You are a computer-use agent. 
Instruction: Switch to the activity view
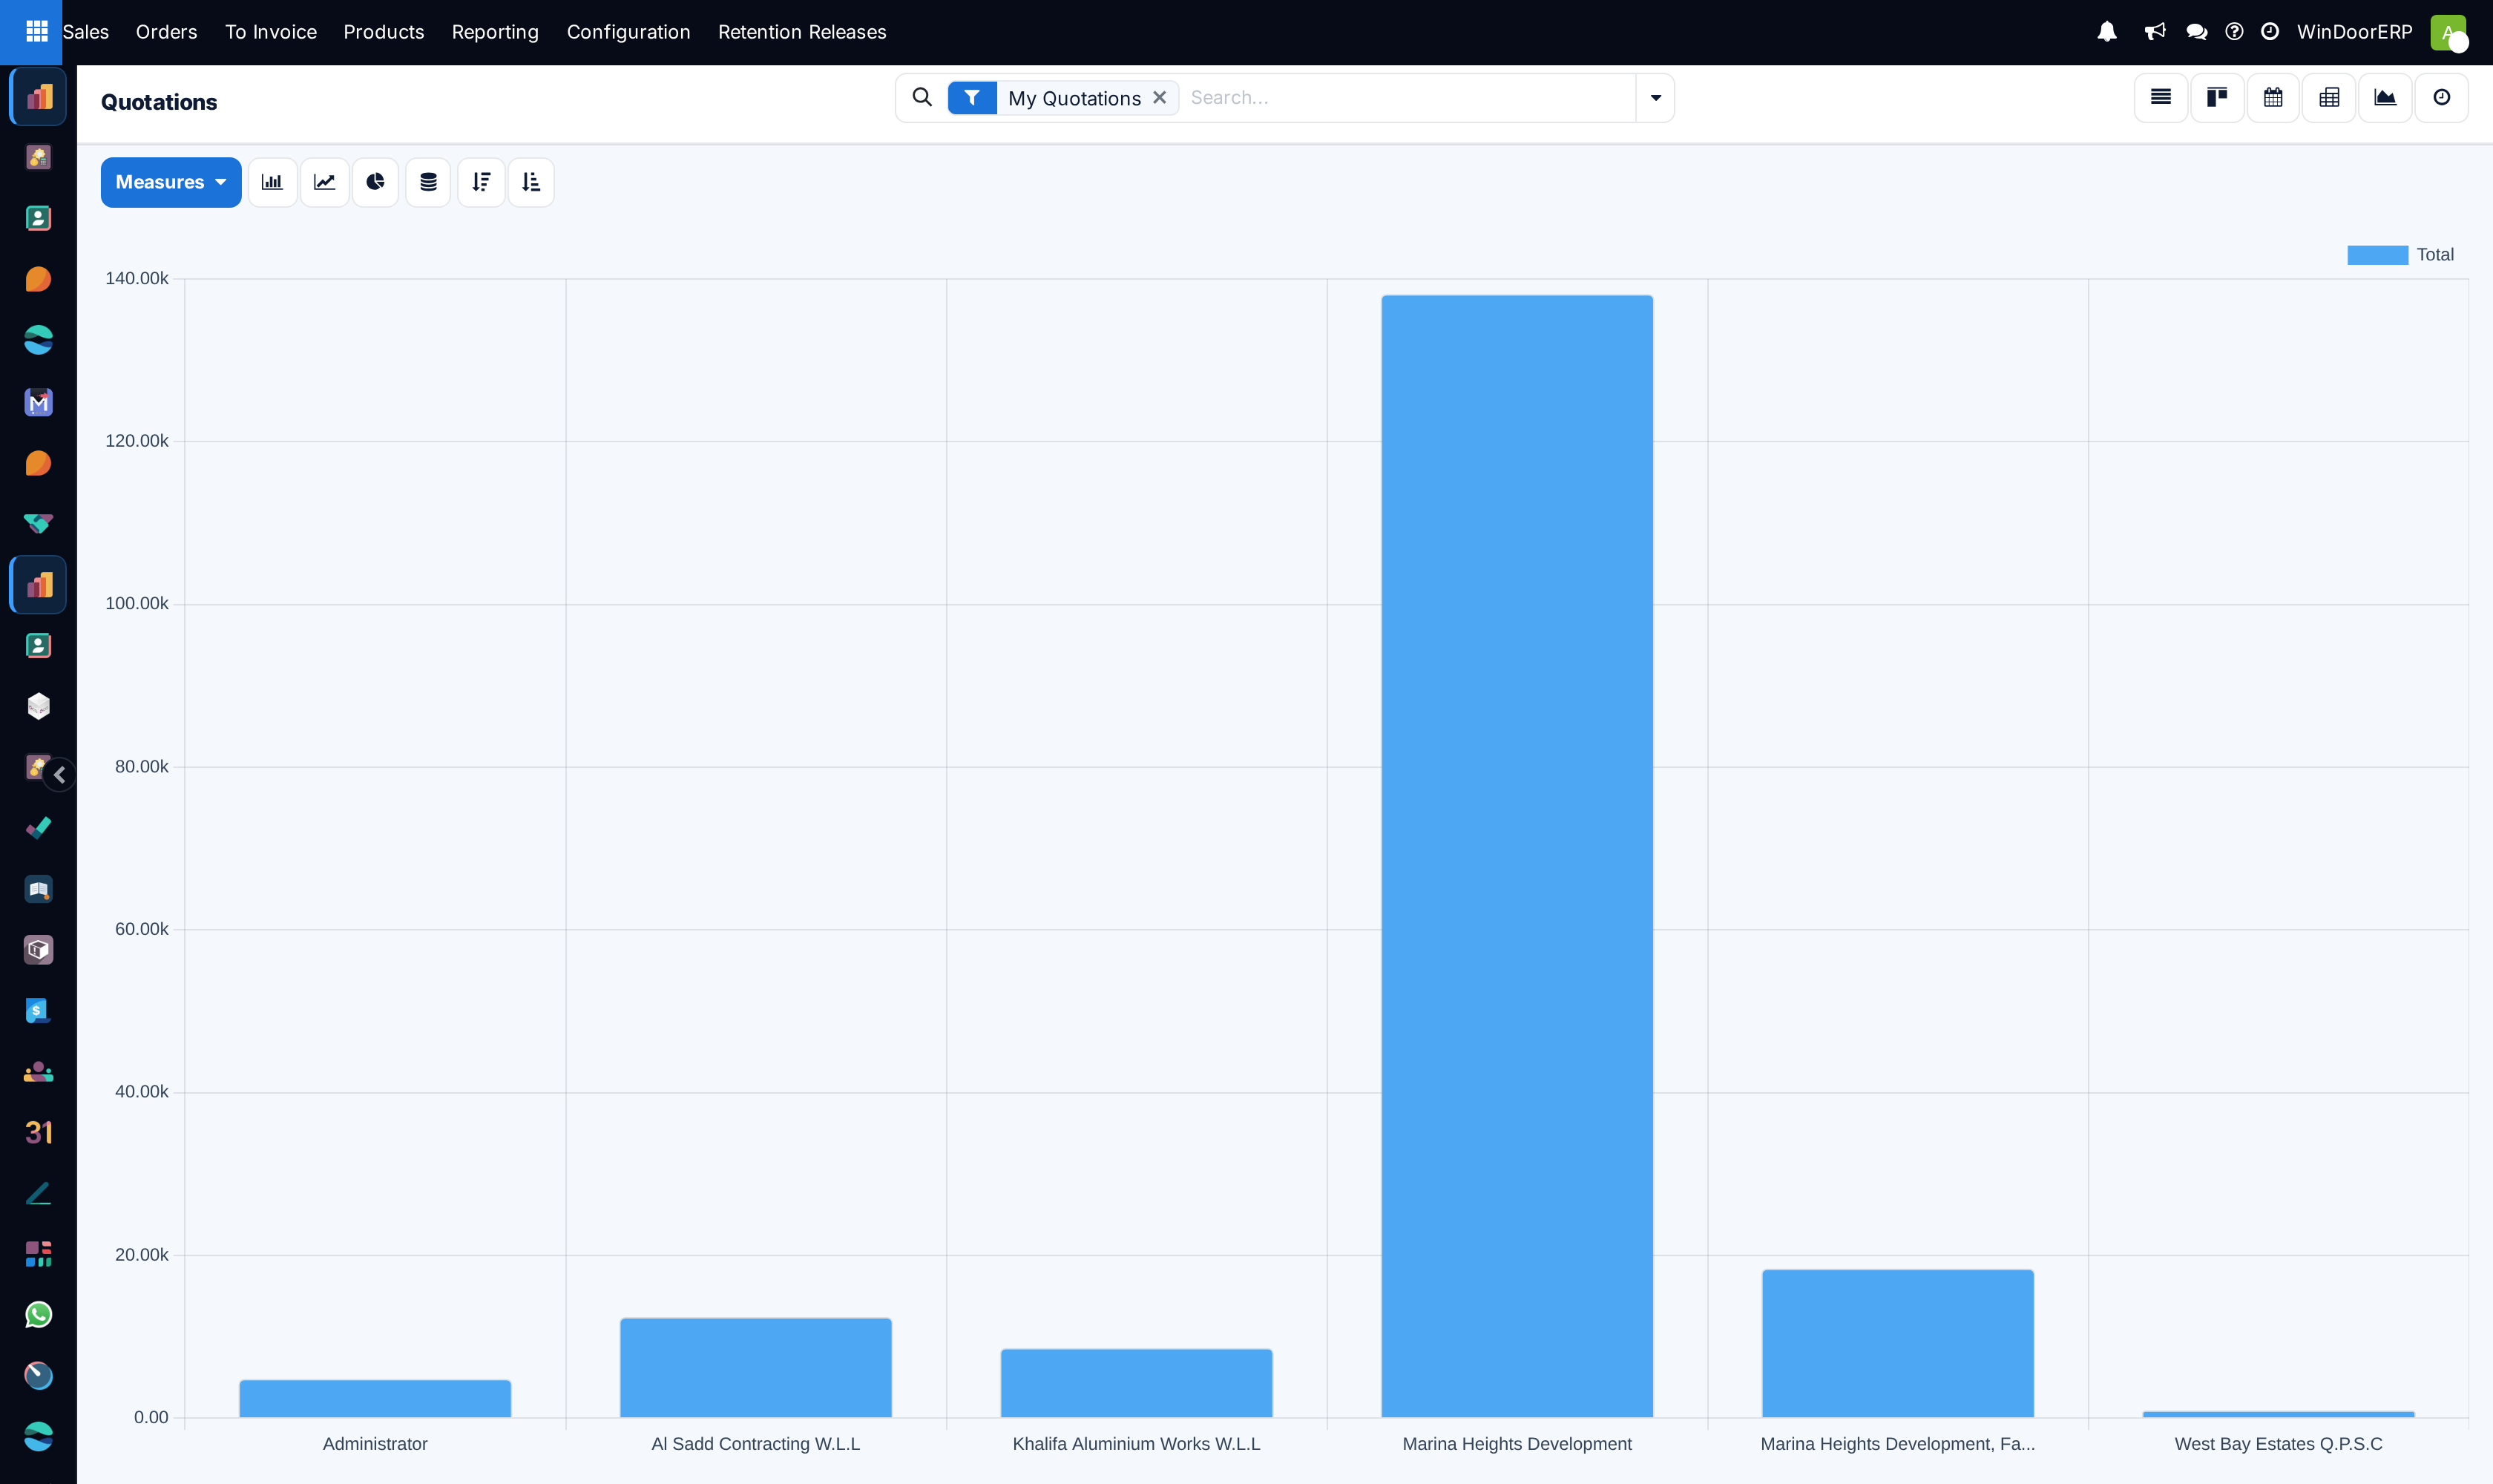pyautogui.click(x=2442, y=98)
